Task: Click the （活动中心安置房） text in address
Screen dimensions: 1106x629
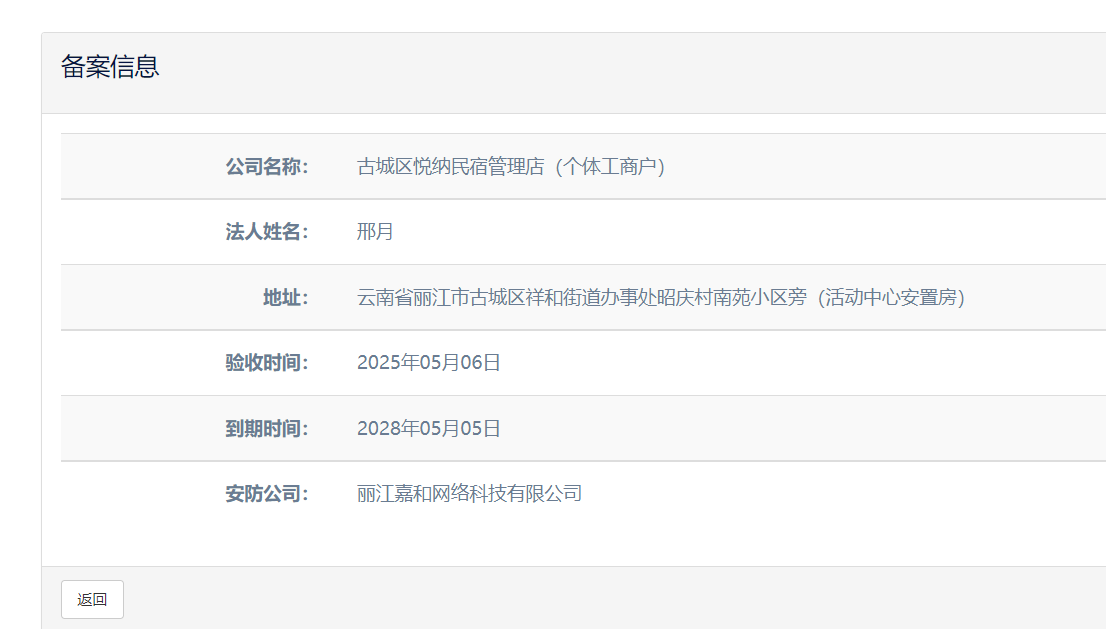Action: (x=891, y=298)
